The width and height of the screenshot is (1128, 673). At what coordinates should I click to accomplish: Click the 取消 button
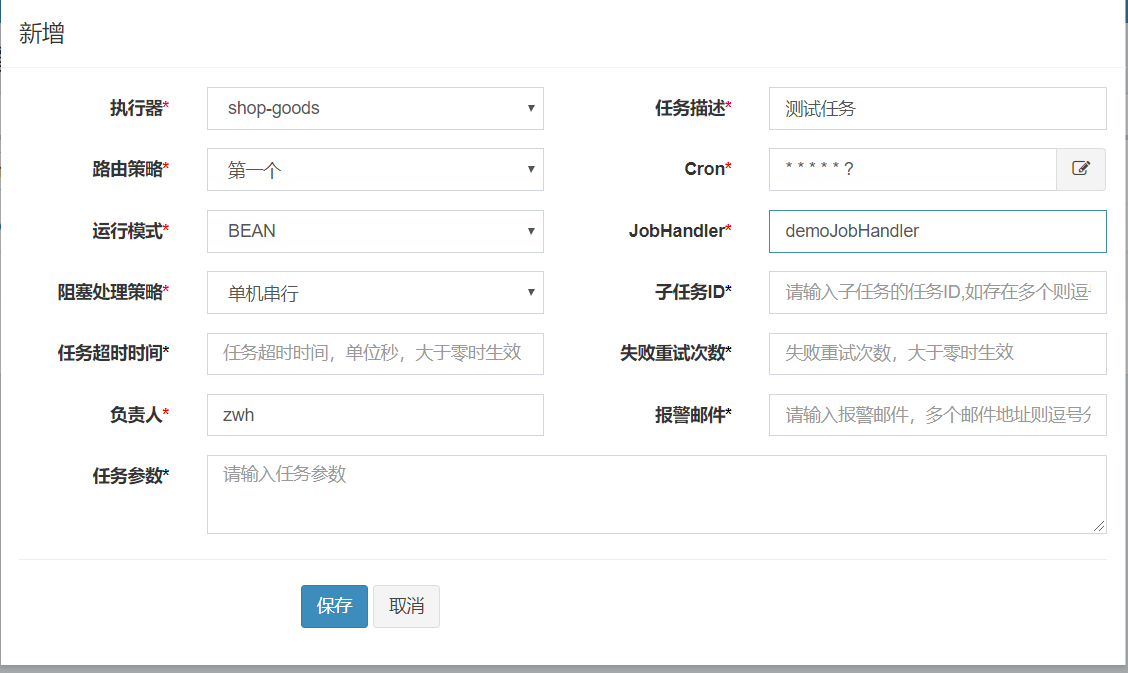click(x=406, y=606)
